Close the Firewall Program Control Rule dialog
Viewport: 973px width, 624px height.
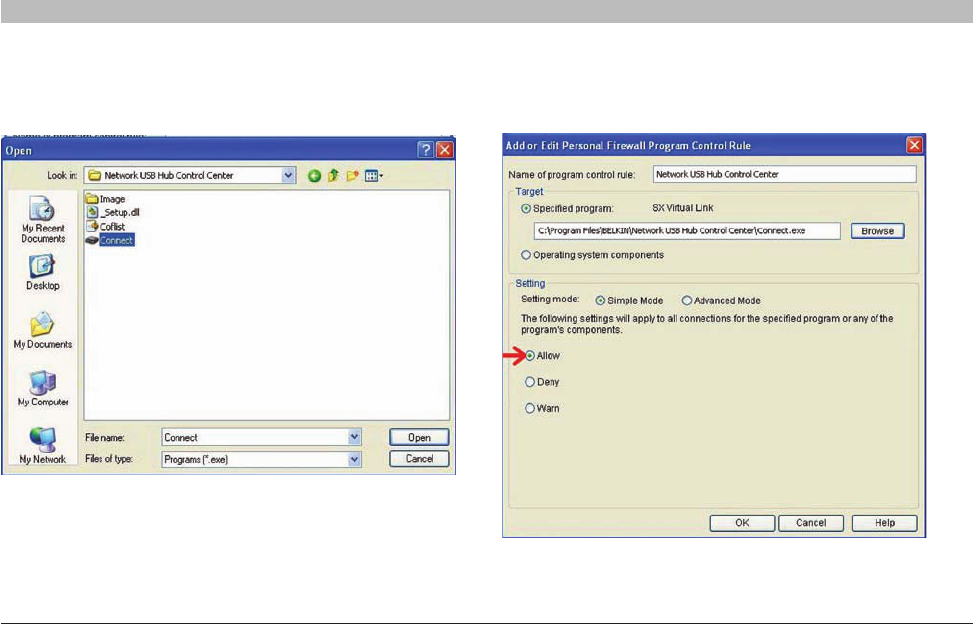coord(915,145)
